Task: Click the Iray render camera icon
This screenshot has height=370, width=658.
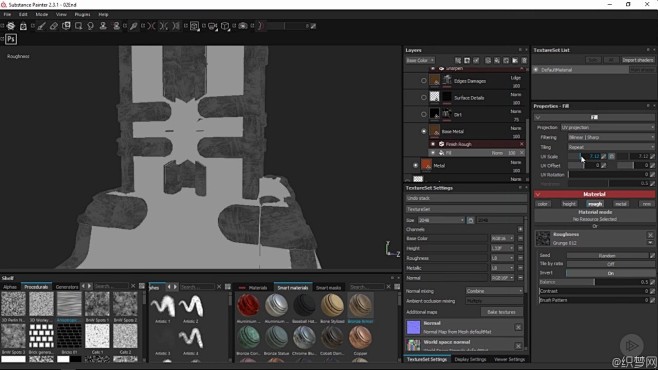Action: click(243, 26)
